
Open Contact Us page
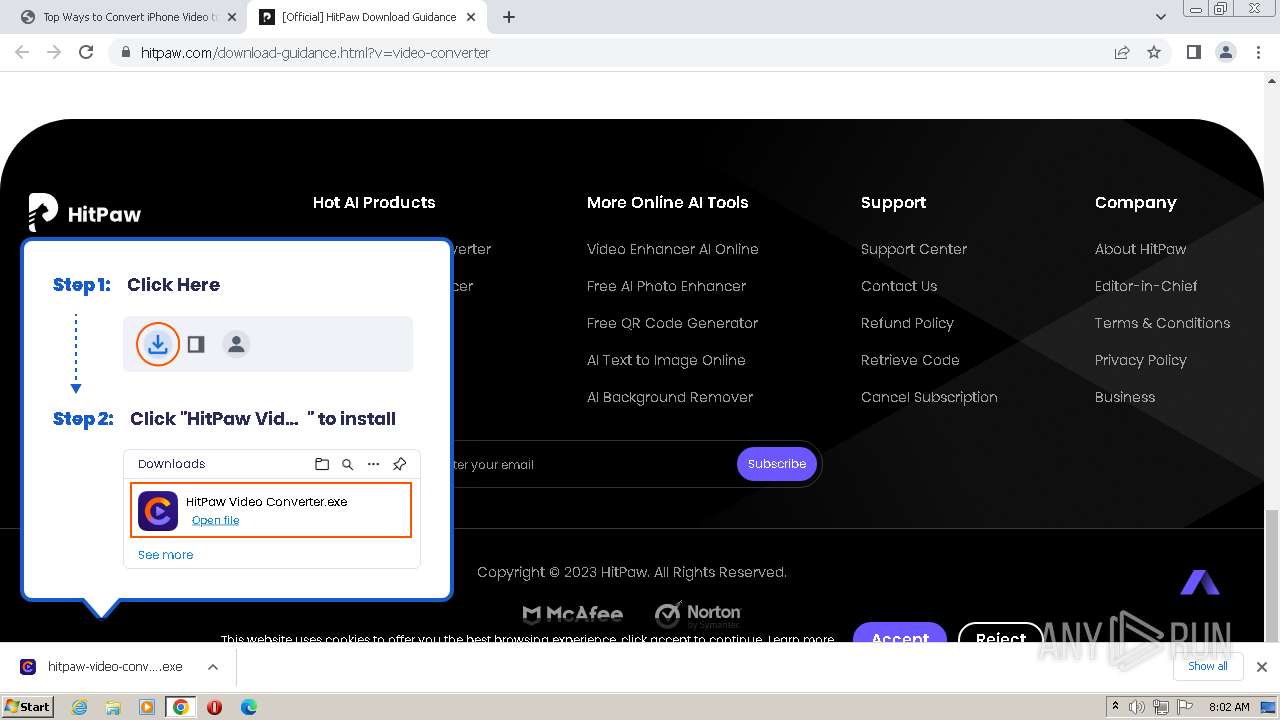[x=899, y=286]
